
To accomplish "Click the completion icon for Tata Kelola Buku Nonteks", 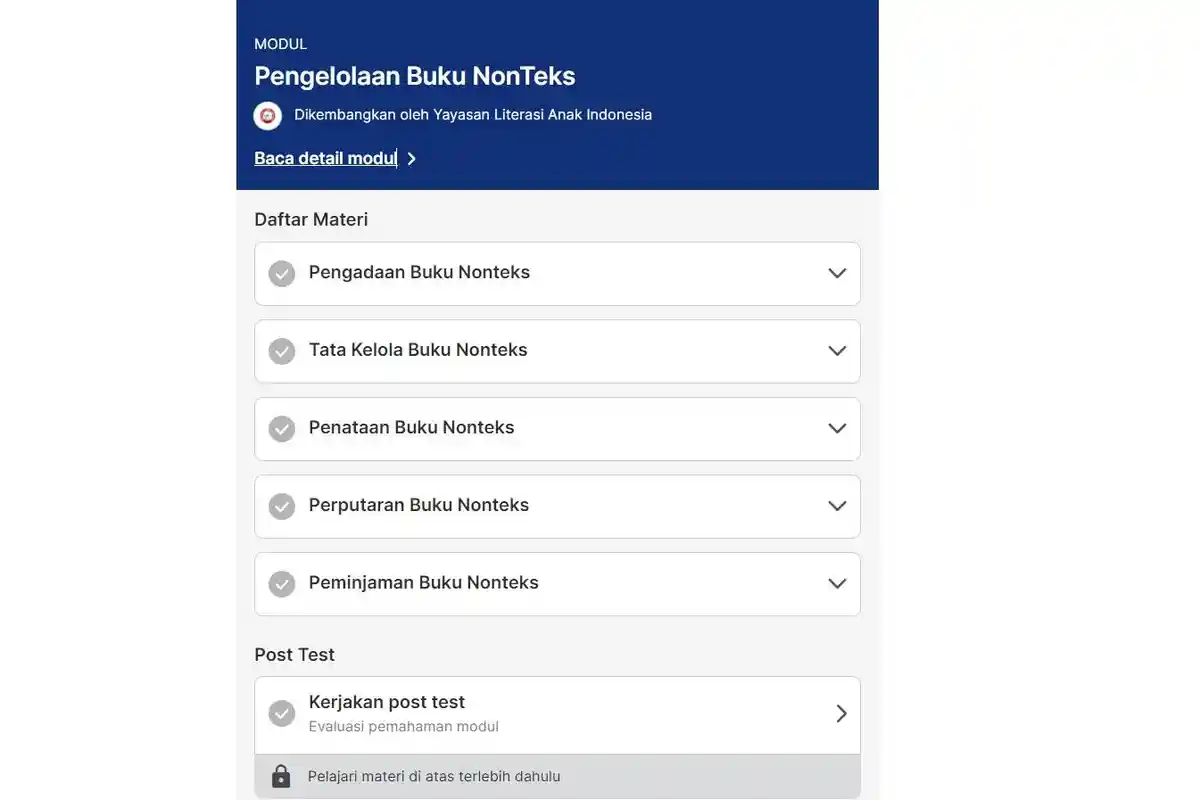I will click(281, 351).
